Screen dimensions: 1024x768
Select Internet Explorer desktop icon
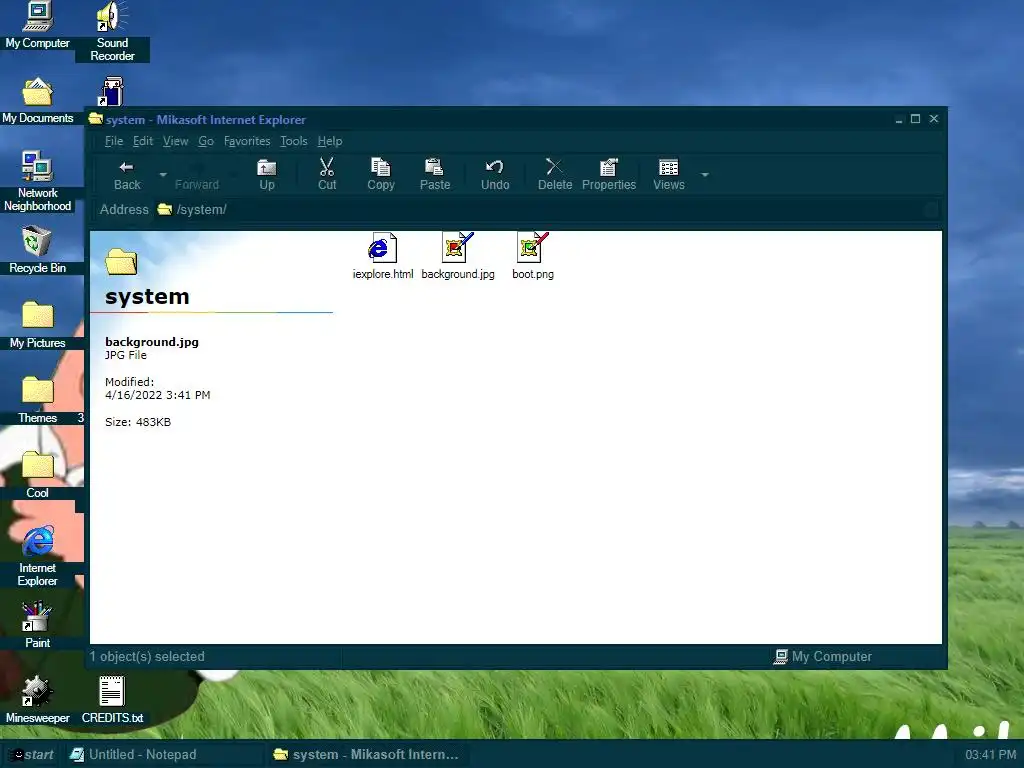pyautogui.click(x=37, y=556)
